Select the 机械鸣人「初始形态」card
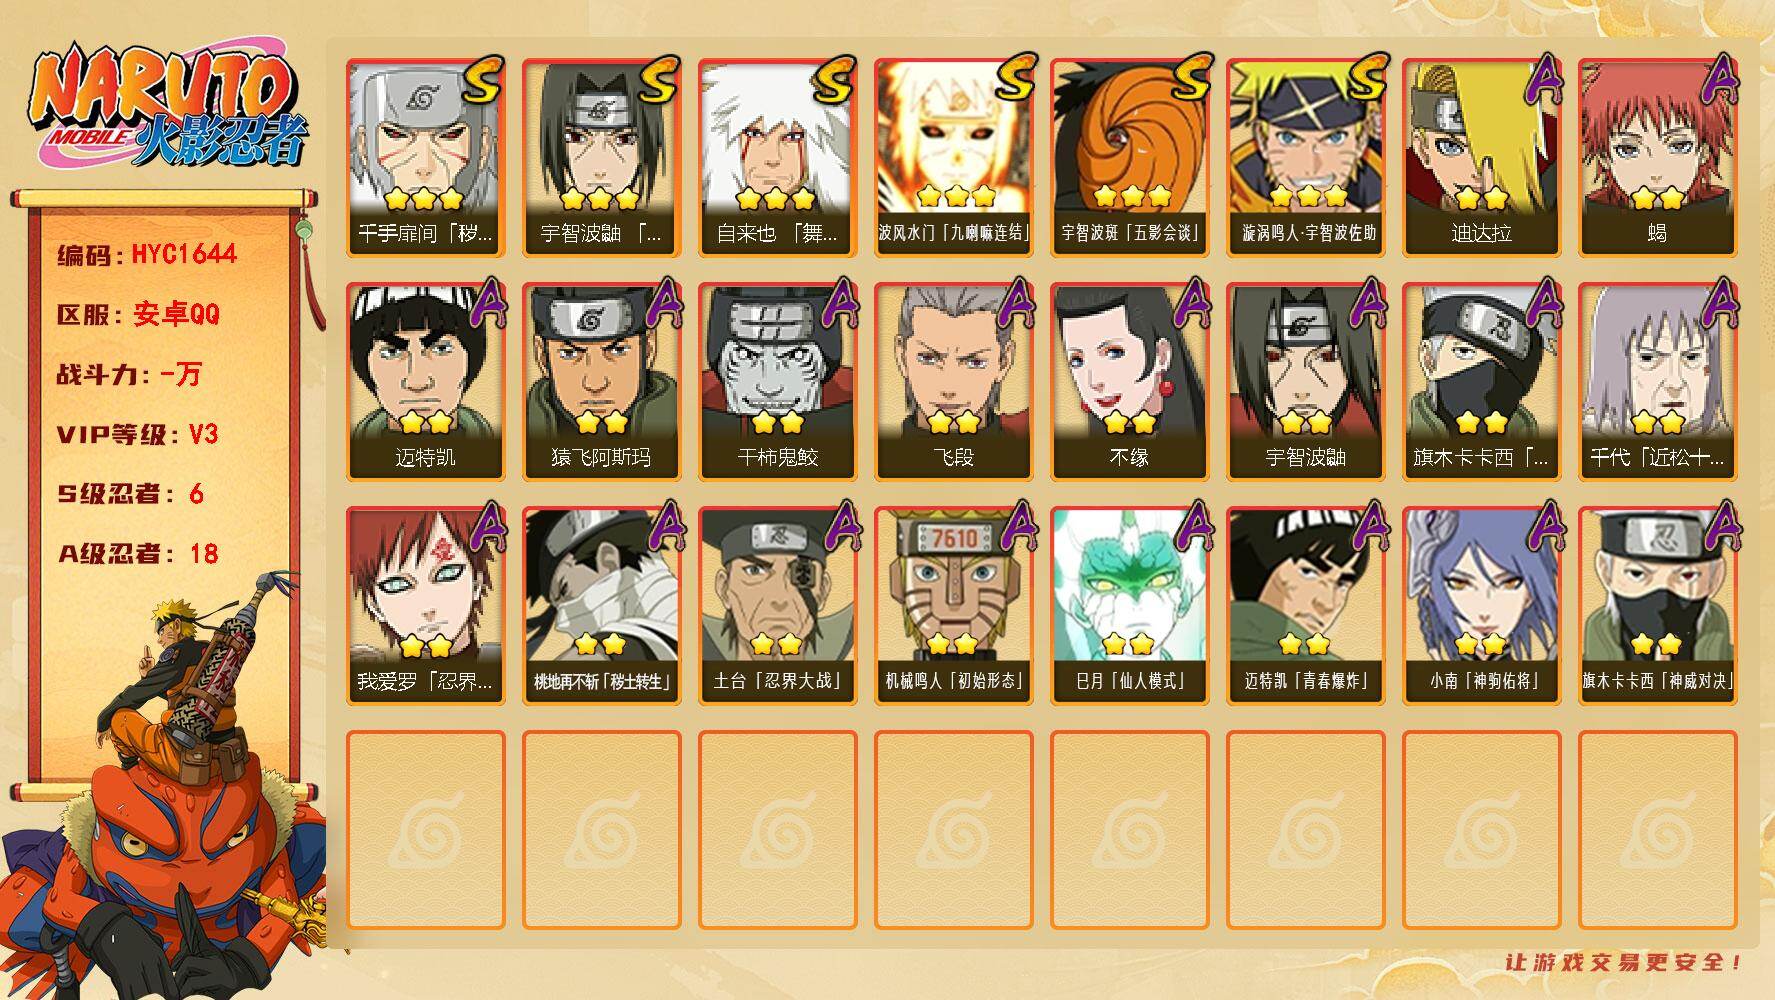The width and height of the screenshot is (1775, 1000). (953, 606)
